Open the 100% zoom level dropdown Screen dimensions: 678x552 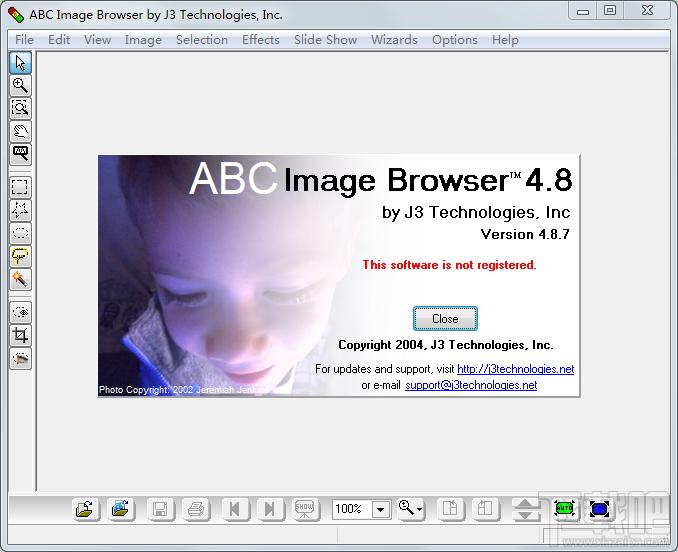pyautogui.click(x=381, y=509)
